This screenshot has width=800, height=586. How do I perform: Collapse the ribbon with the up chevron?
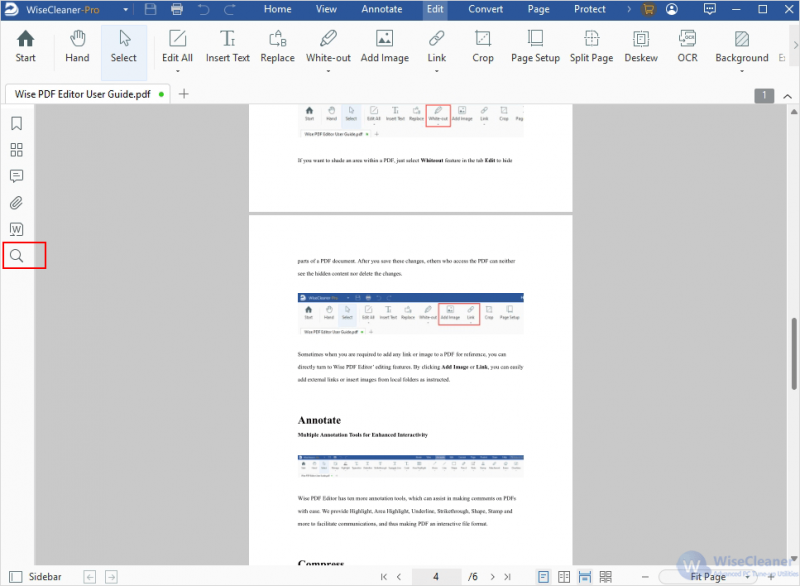pos(787,96)
